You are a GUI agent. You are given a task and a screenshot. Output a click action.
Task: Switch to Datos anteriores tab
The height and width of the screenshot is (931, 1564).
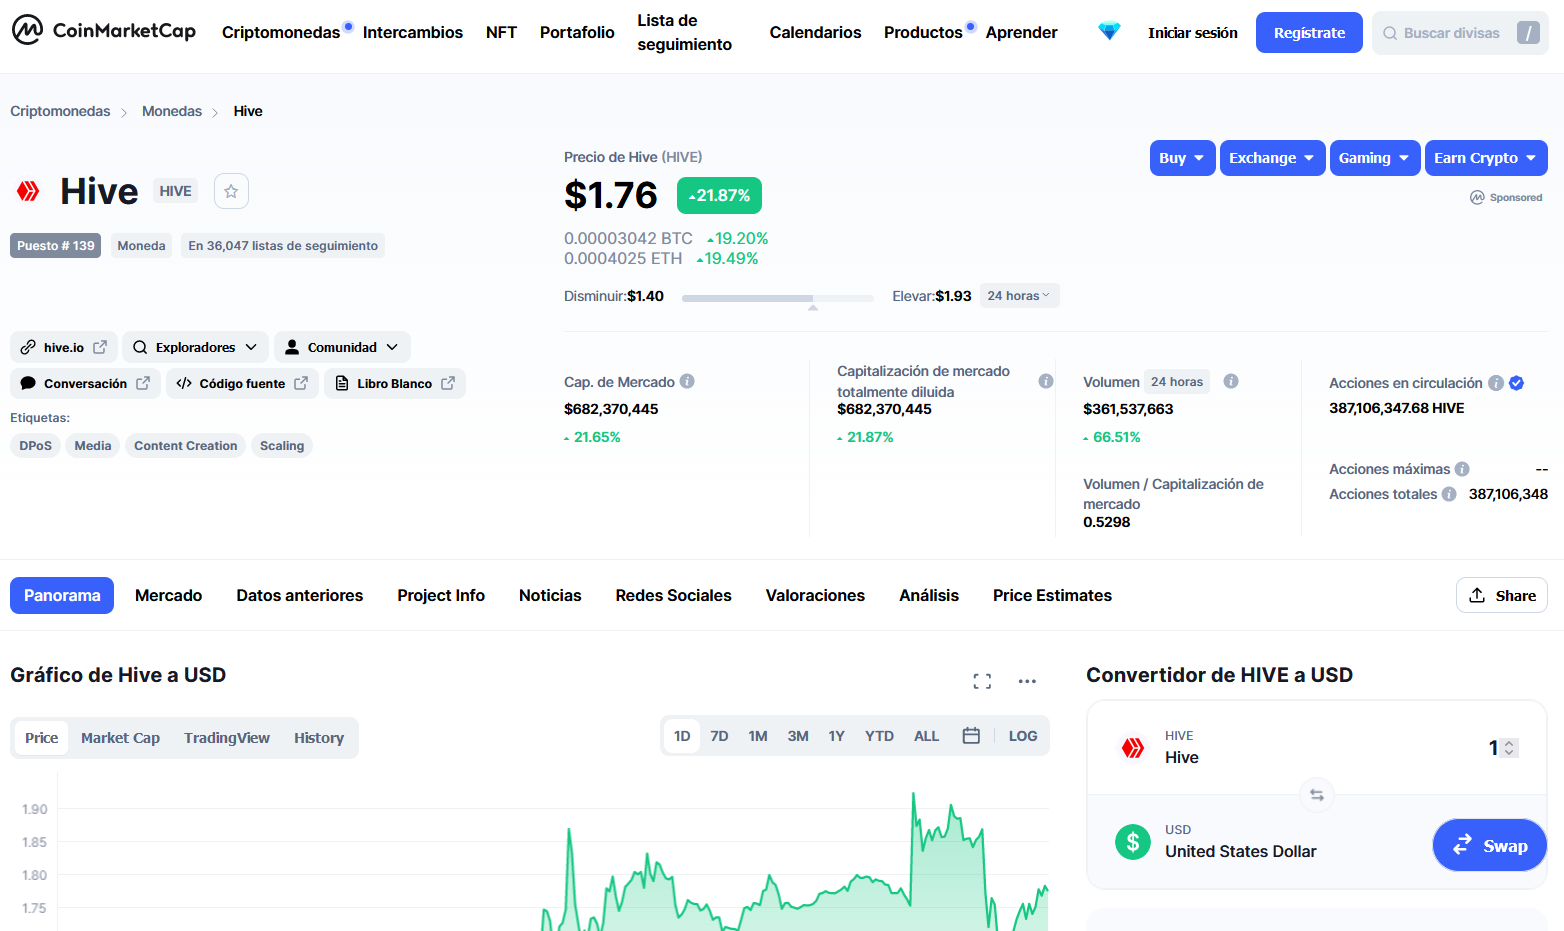(300, 595)
